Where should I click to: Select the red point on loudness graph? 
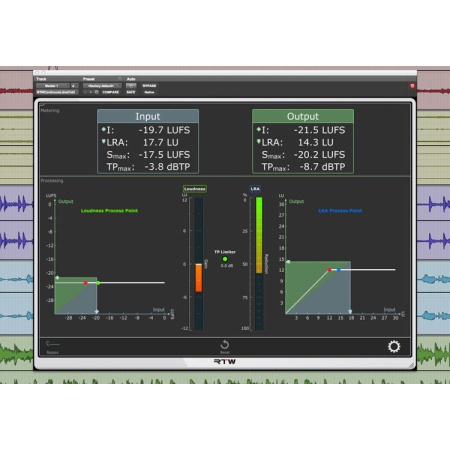coord(86,283)
